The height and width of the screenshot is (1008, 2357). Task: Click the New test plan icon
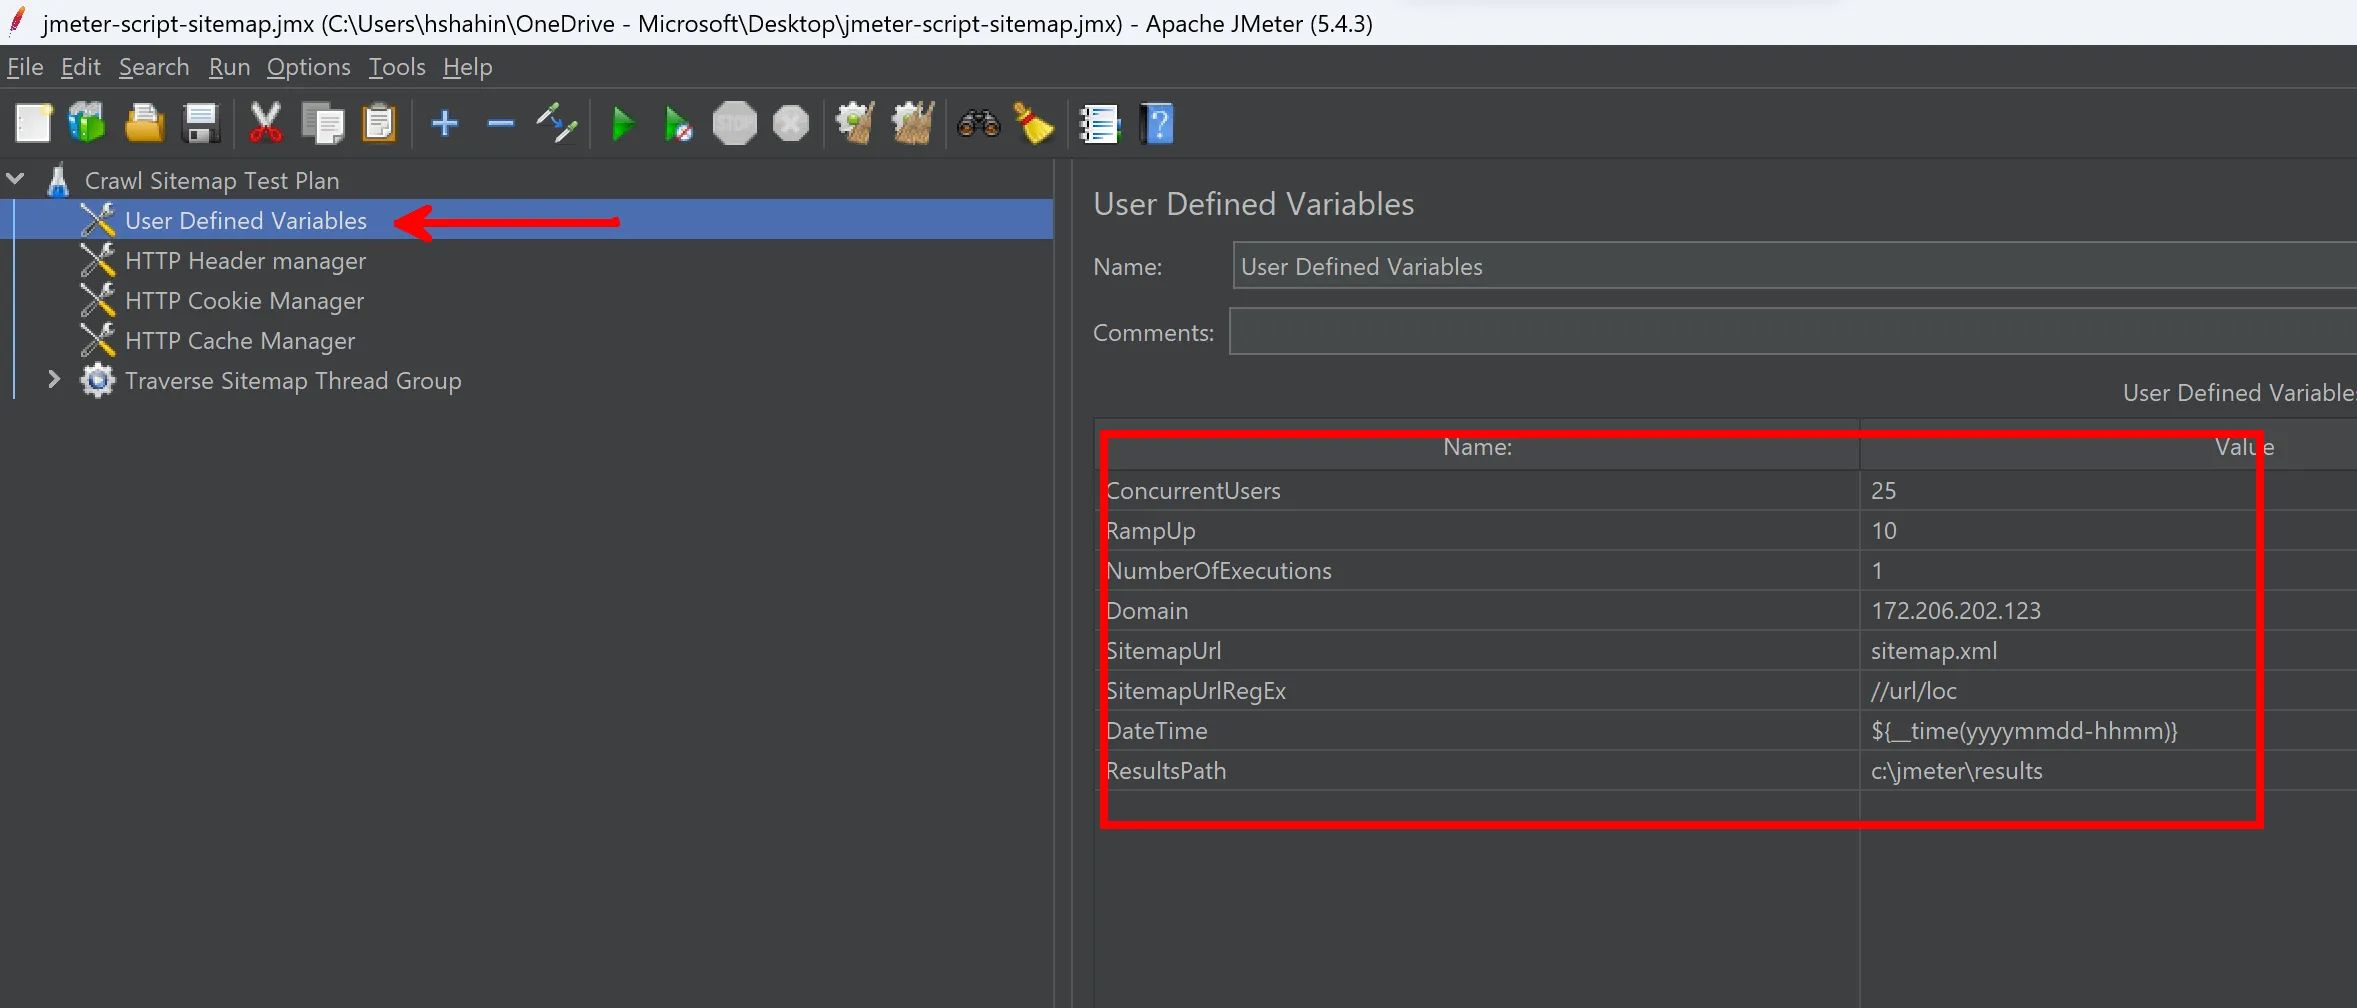coord(33,124)
